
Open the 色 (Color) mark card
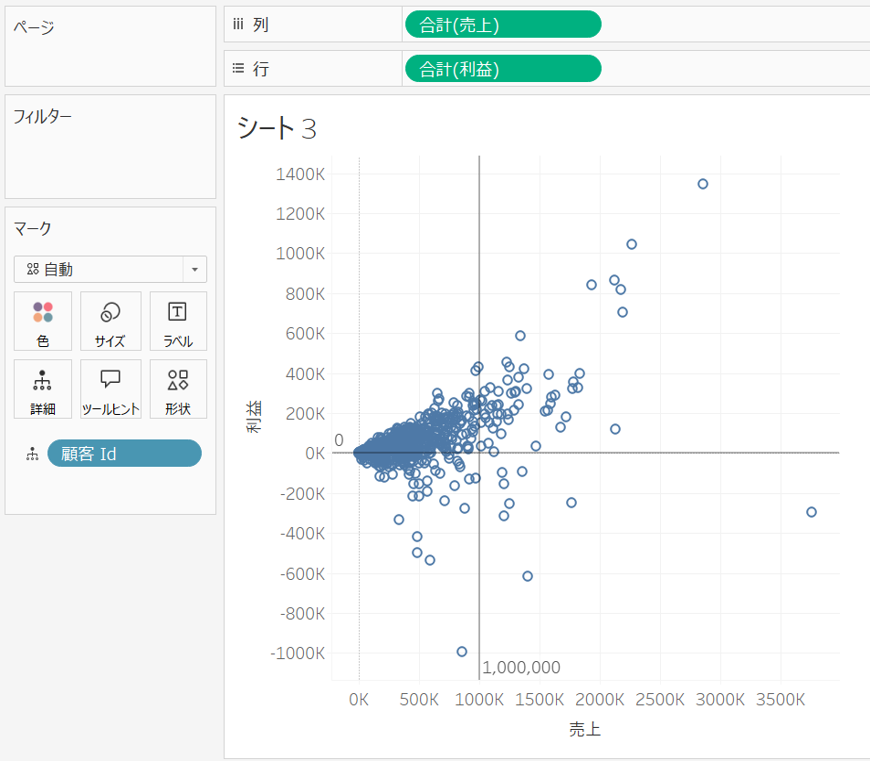[x=43, y=321]
